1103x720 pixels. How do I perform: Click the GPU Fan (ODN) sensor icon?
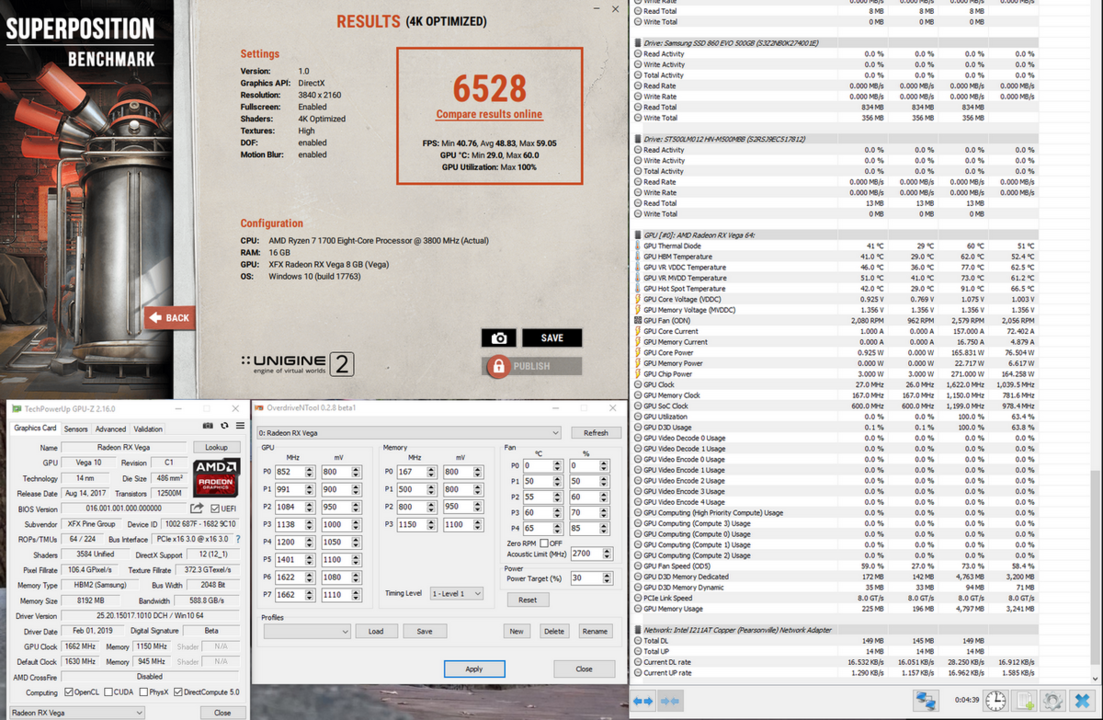point(638,321)
